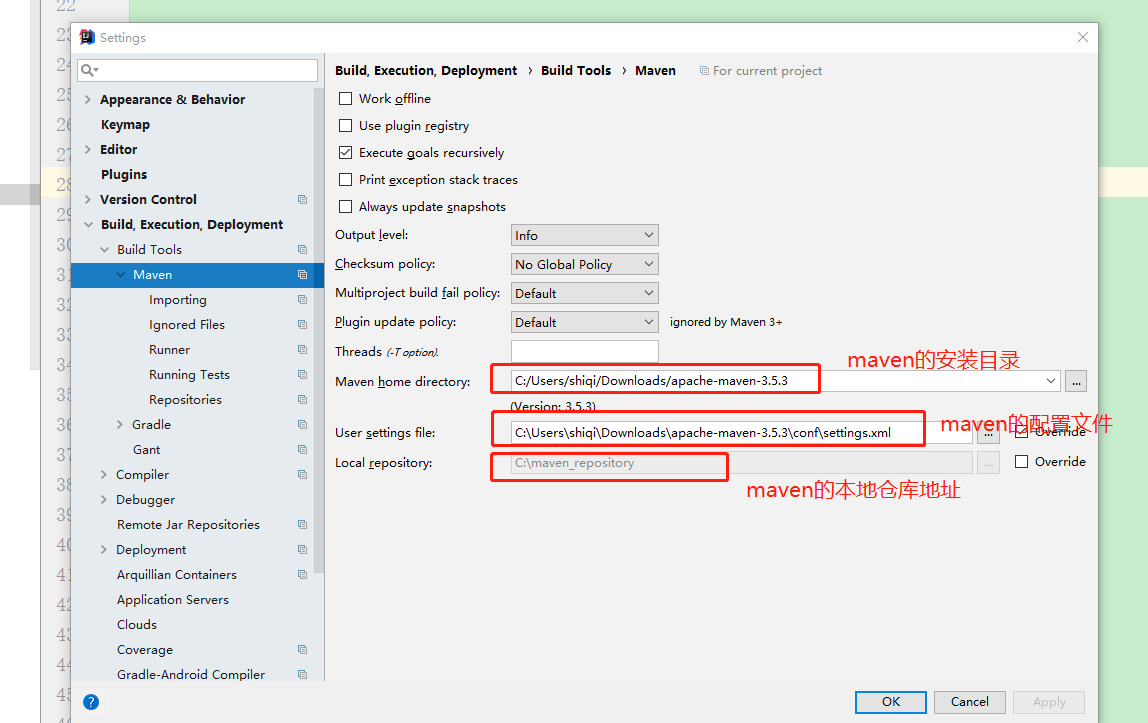Collapse the Build, Execution, Deployment section
The height and width of the screenshot is (723, 1148).
[x=89, y=225]
